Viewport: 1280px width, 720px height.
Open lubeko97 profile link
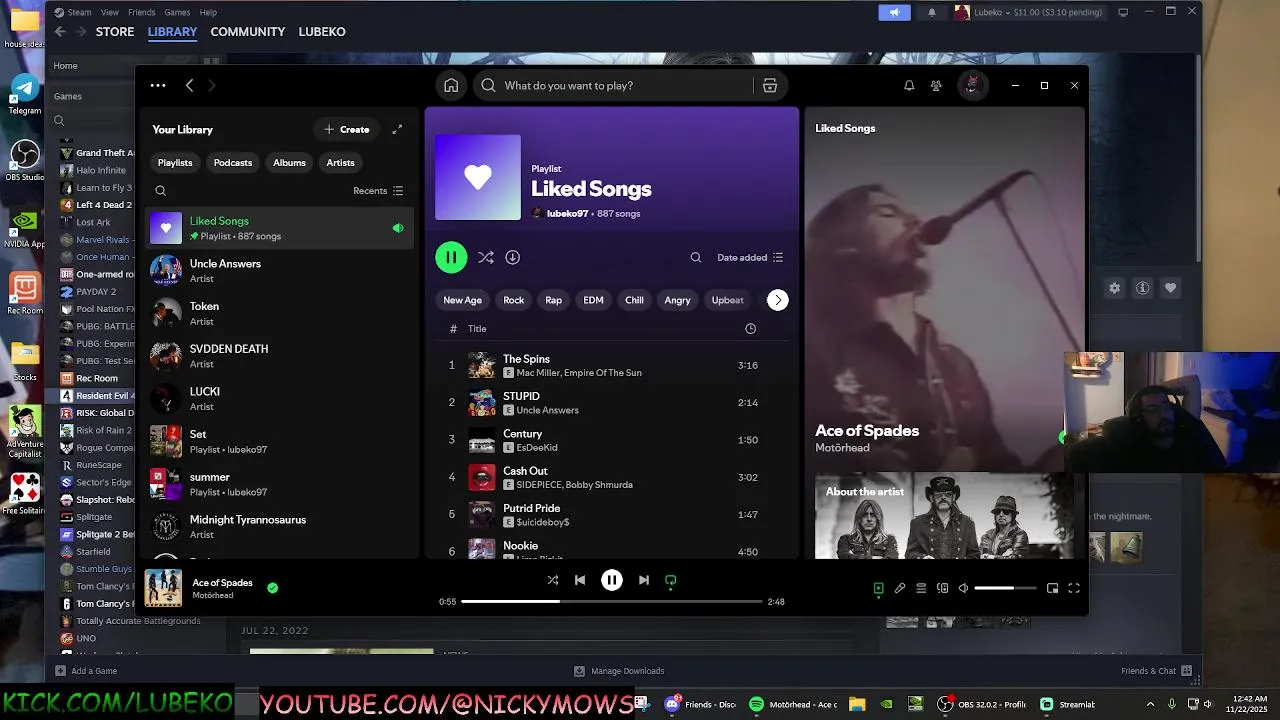[567, 214]
